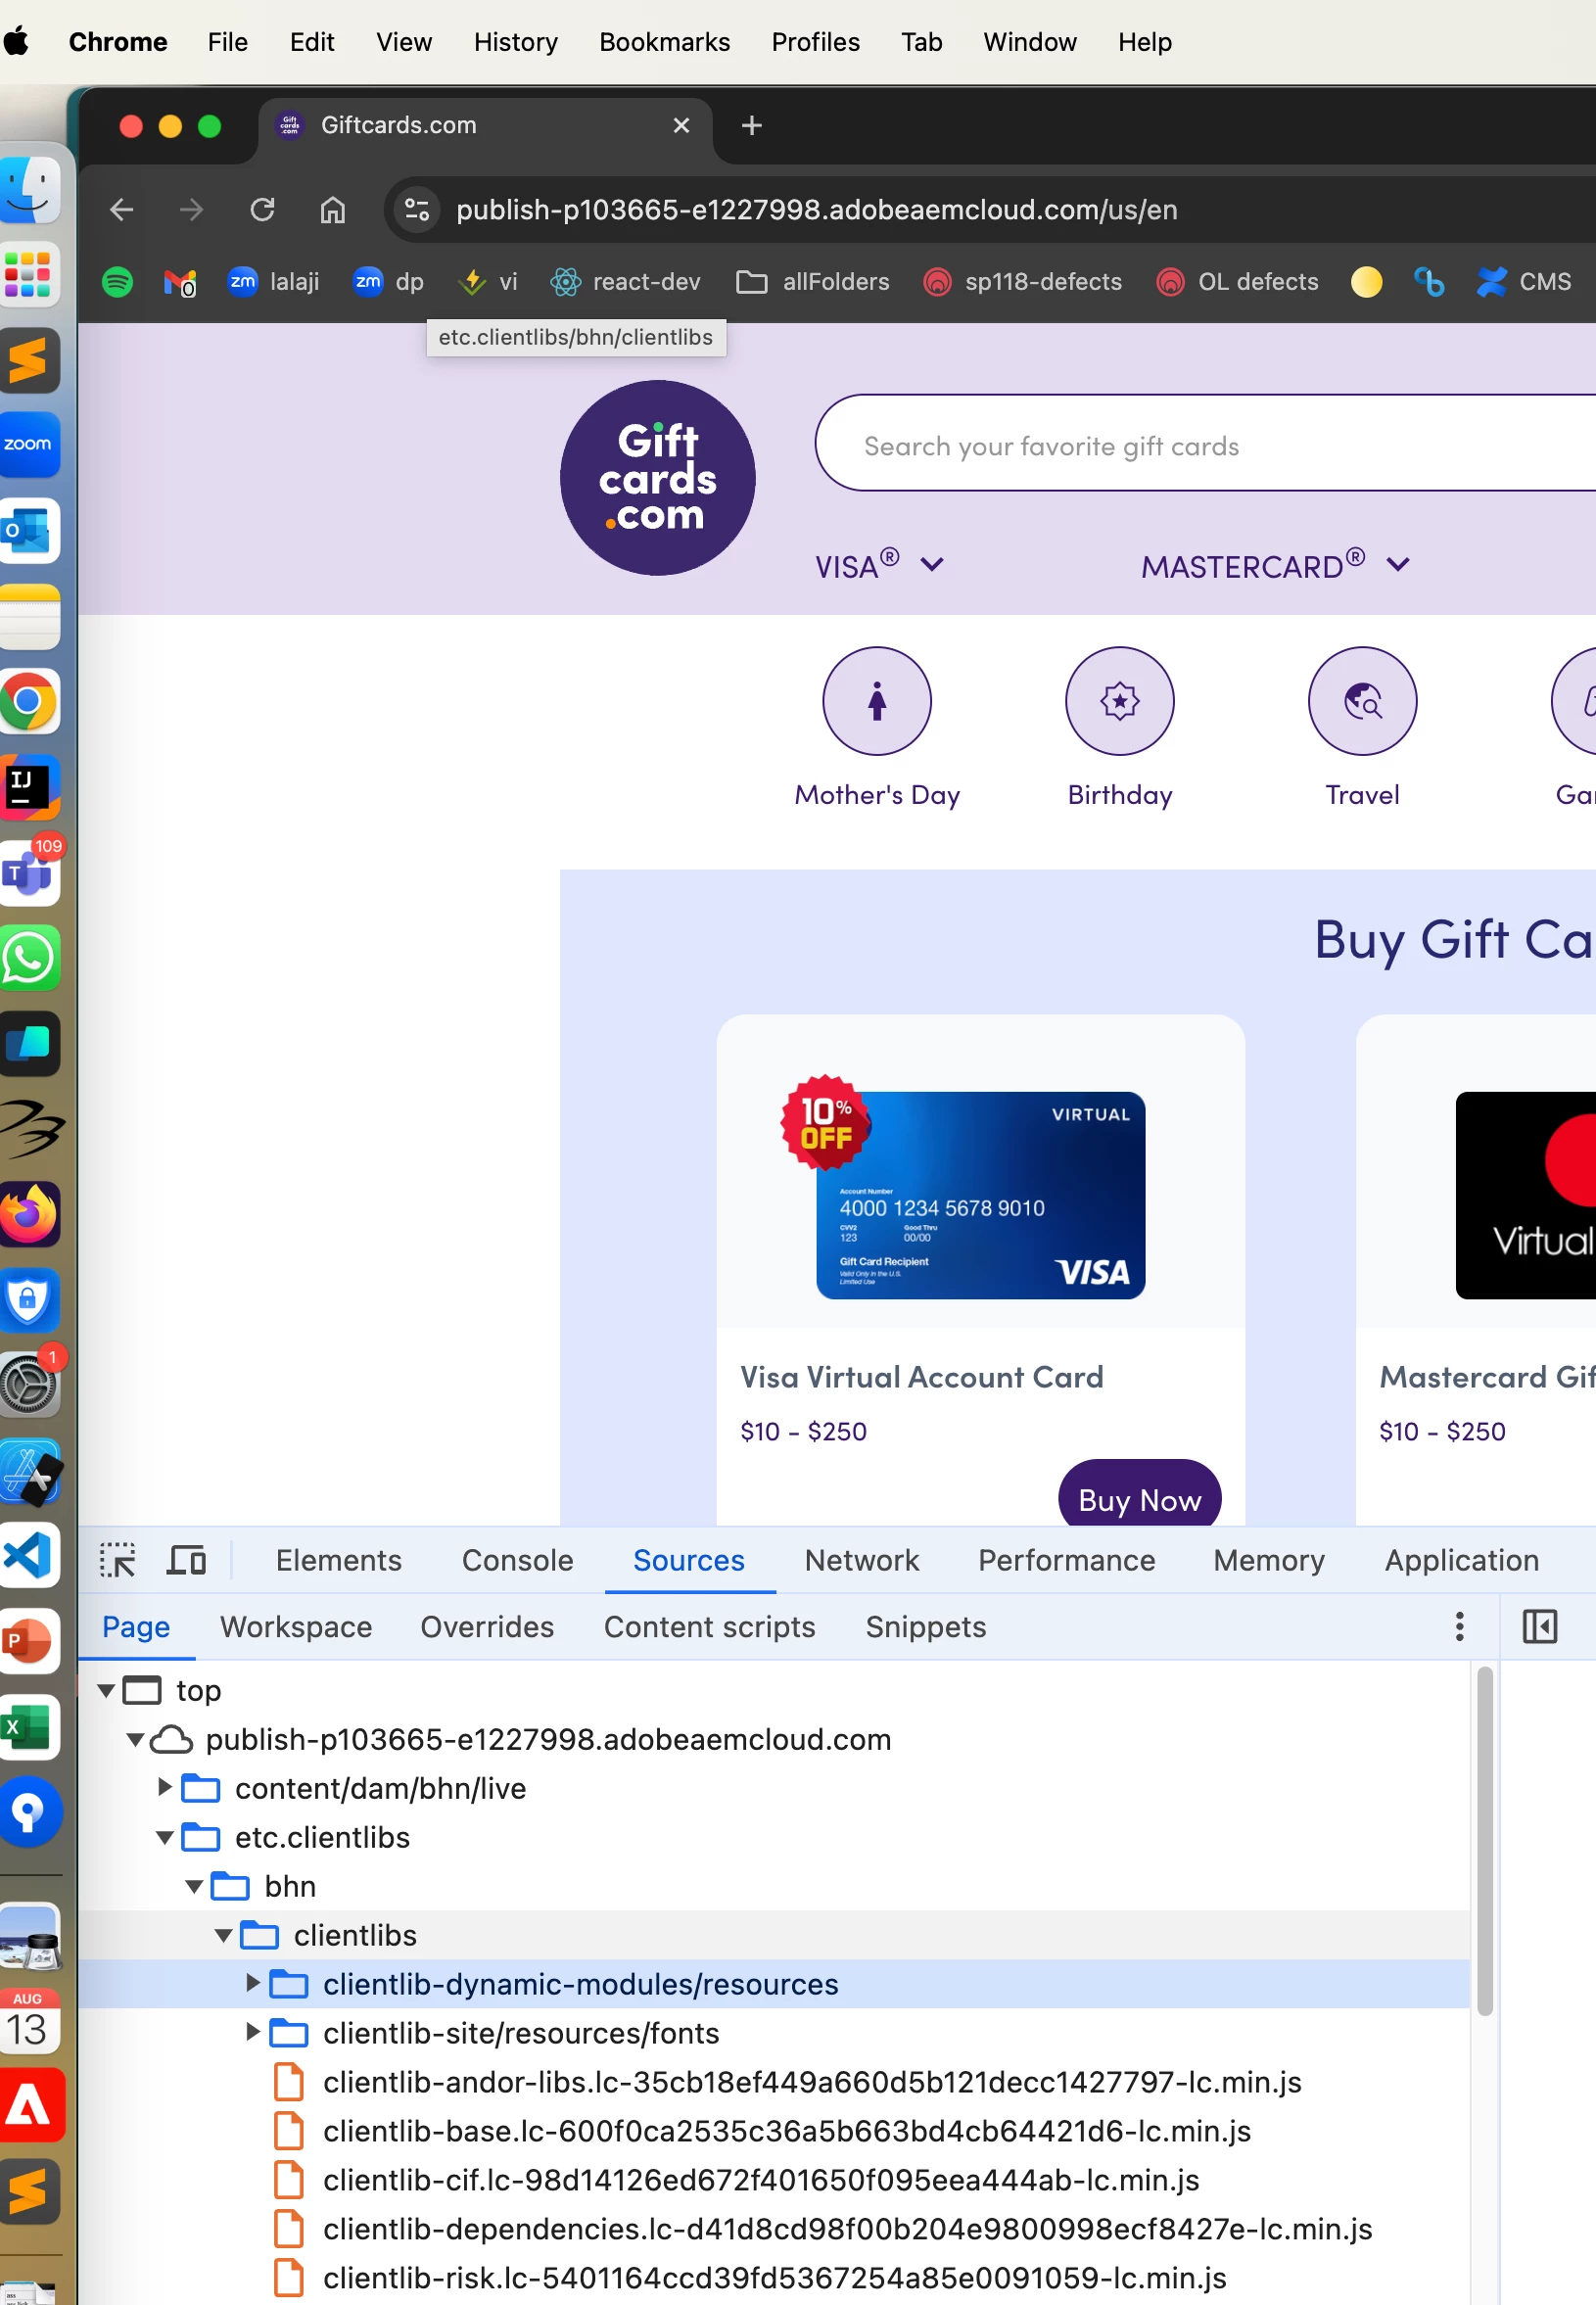Open the History menu
This screenshot has width=1596, height=2305.
515,42
